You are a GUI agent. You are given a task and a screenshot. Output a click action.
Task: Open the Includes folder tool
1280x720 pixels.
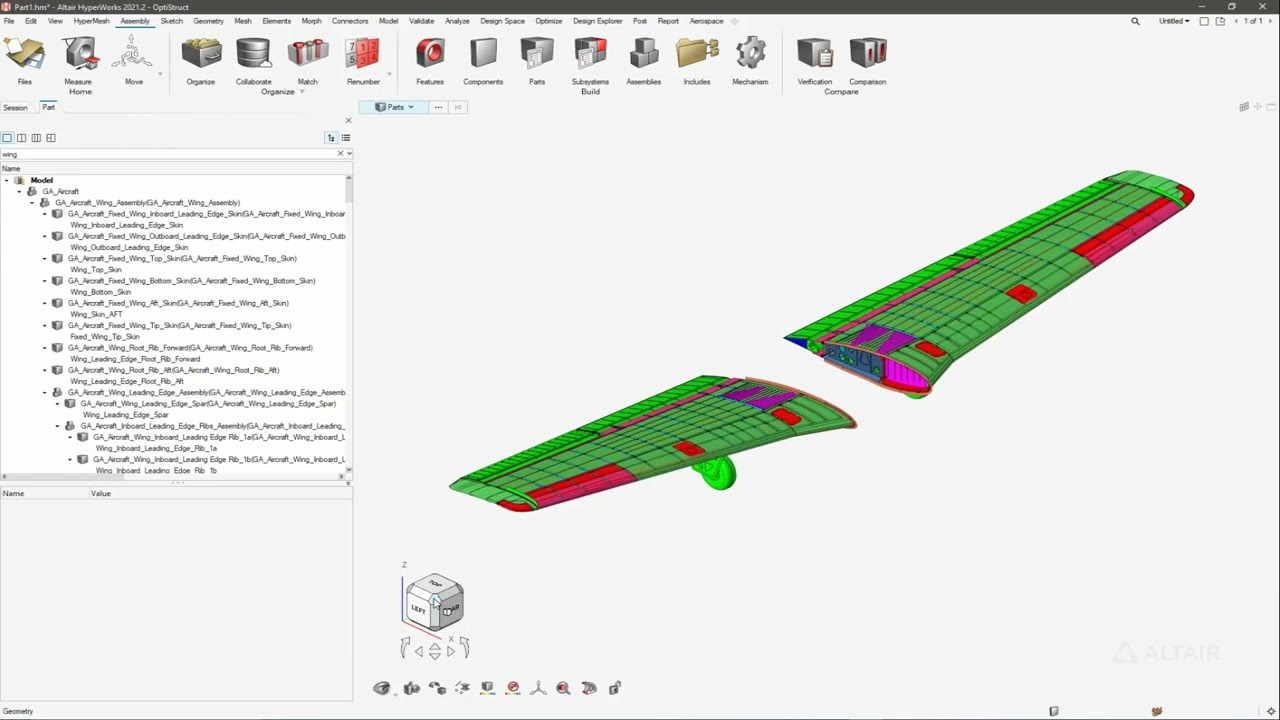coord(697,61)
